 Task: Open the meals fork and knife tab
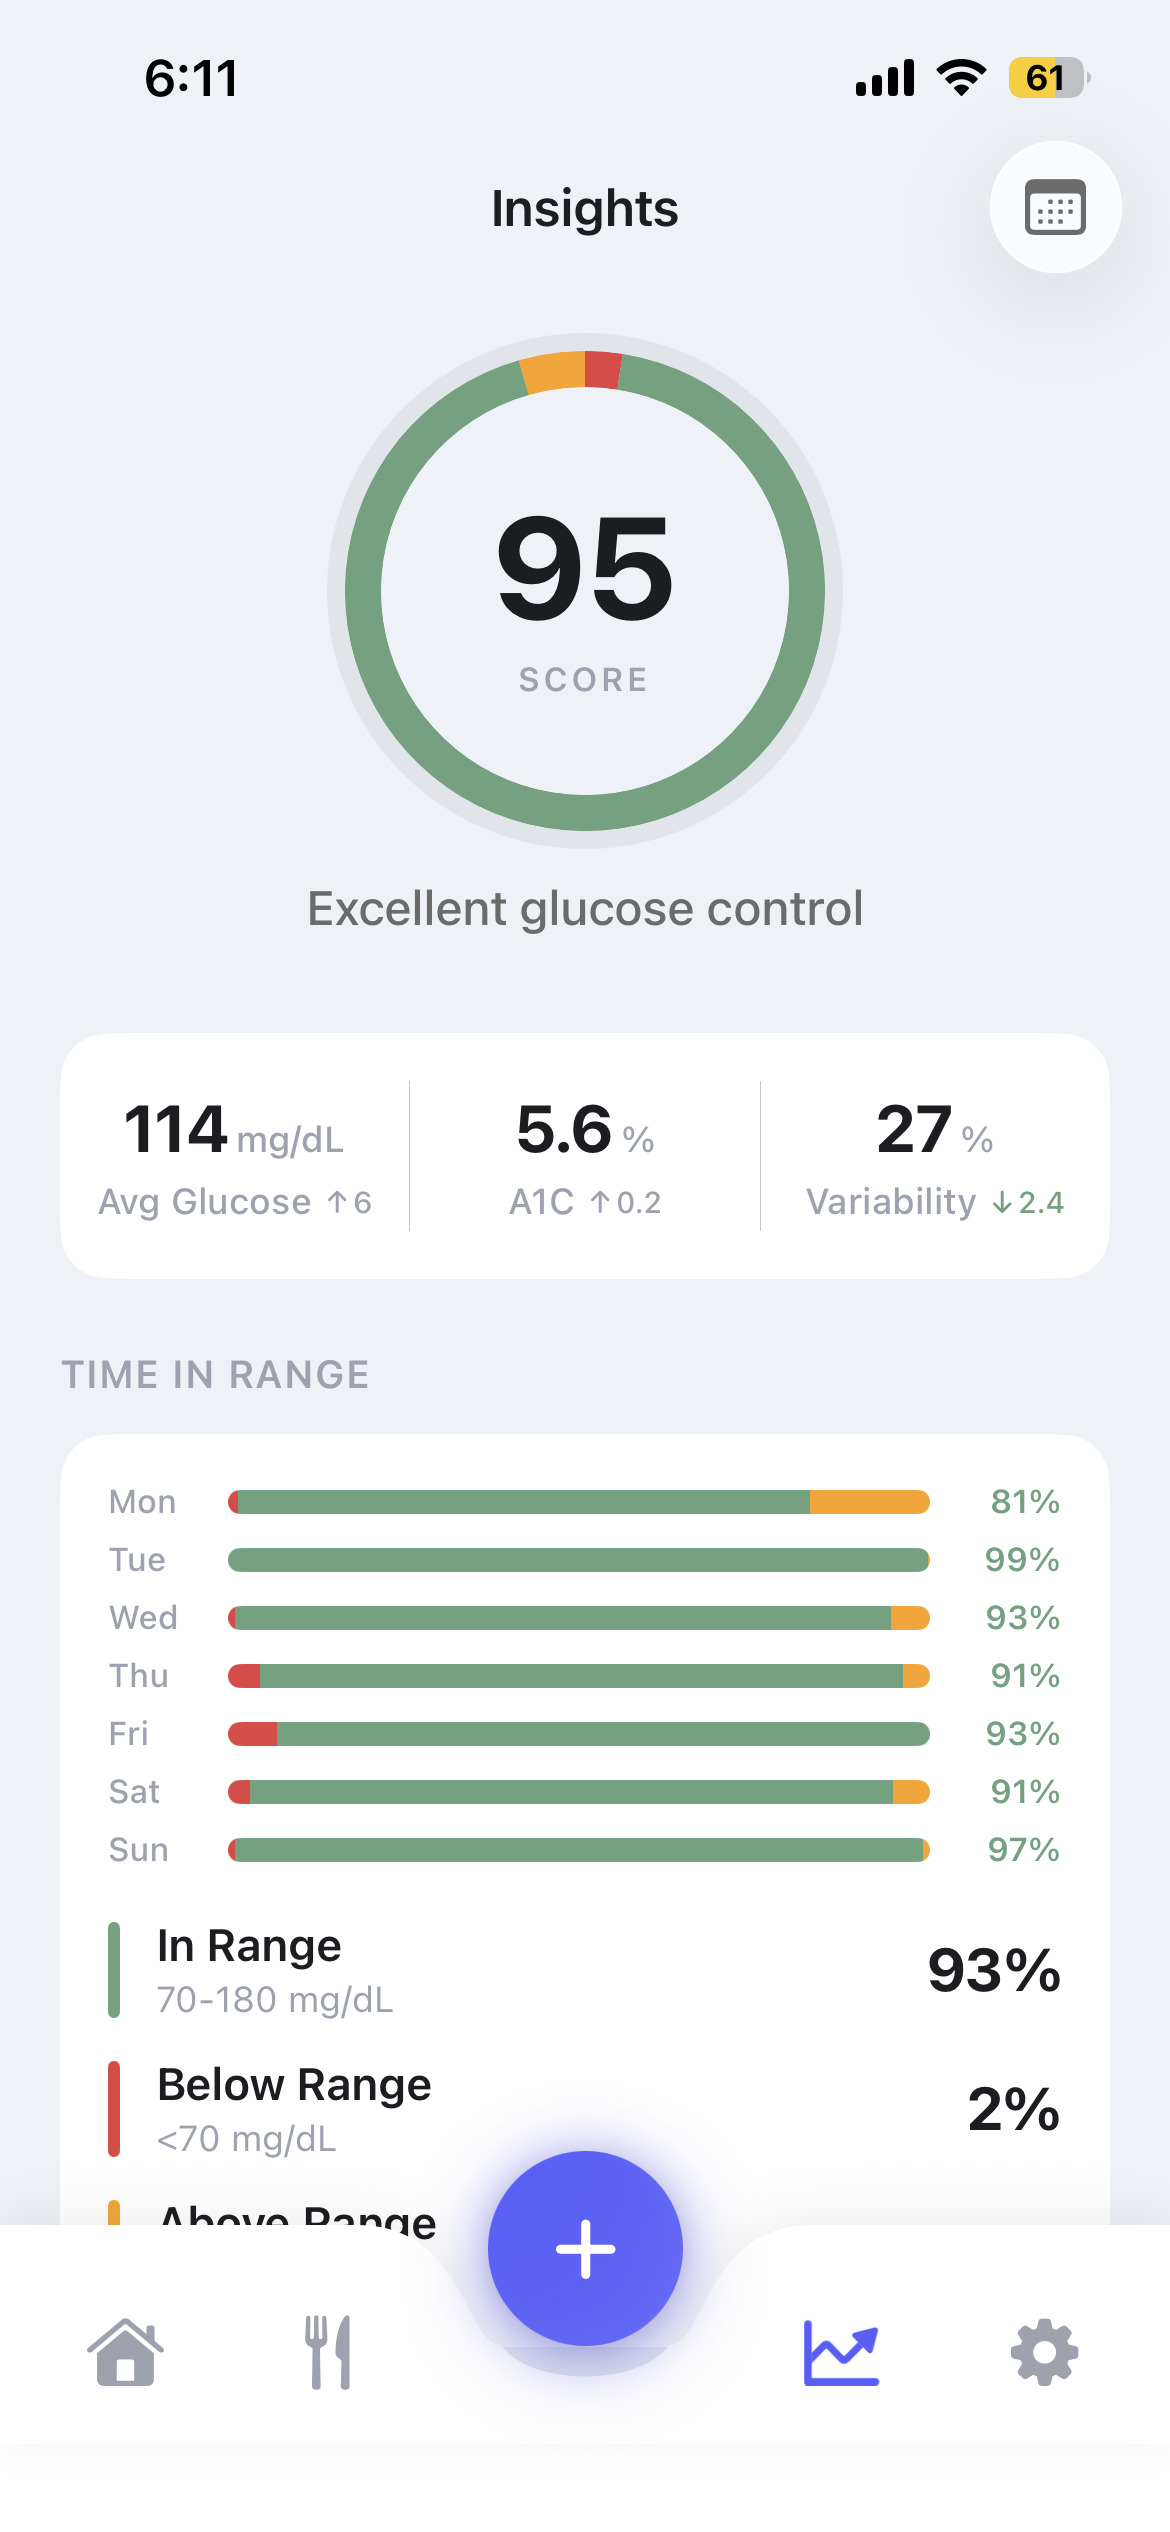click(x=328, y=2352)
